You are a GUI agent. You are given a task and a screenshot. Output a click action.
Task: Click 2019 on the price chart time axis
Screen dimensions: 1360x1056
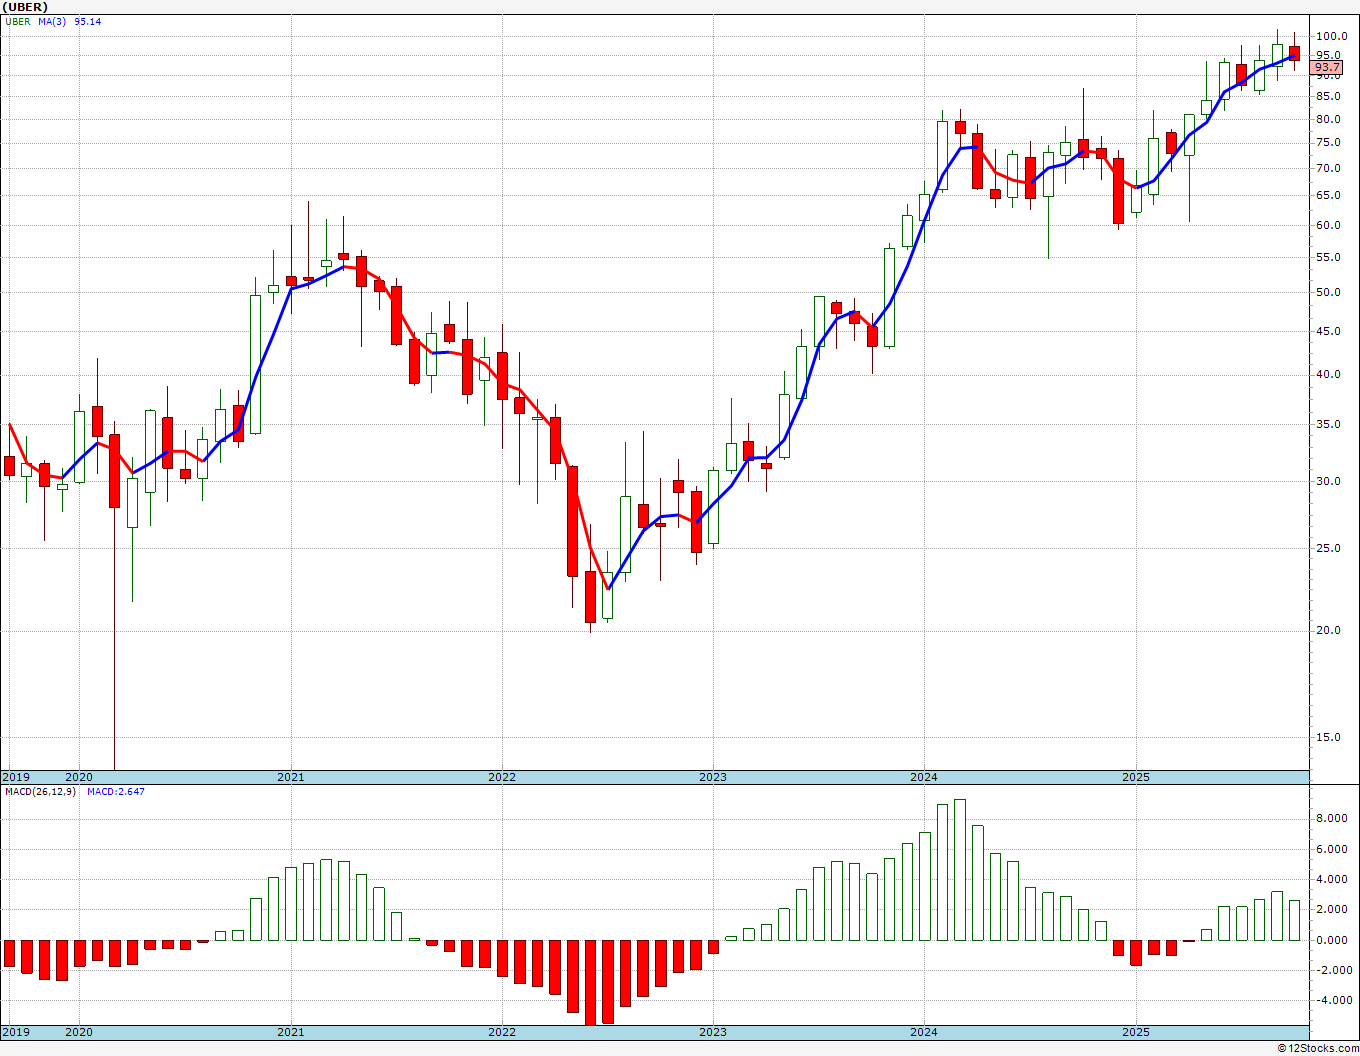pyautogui.click(x=16, y=777)
